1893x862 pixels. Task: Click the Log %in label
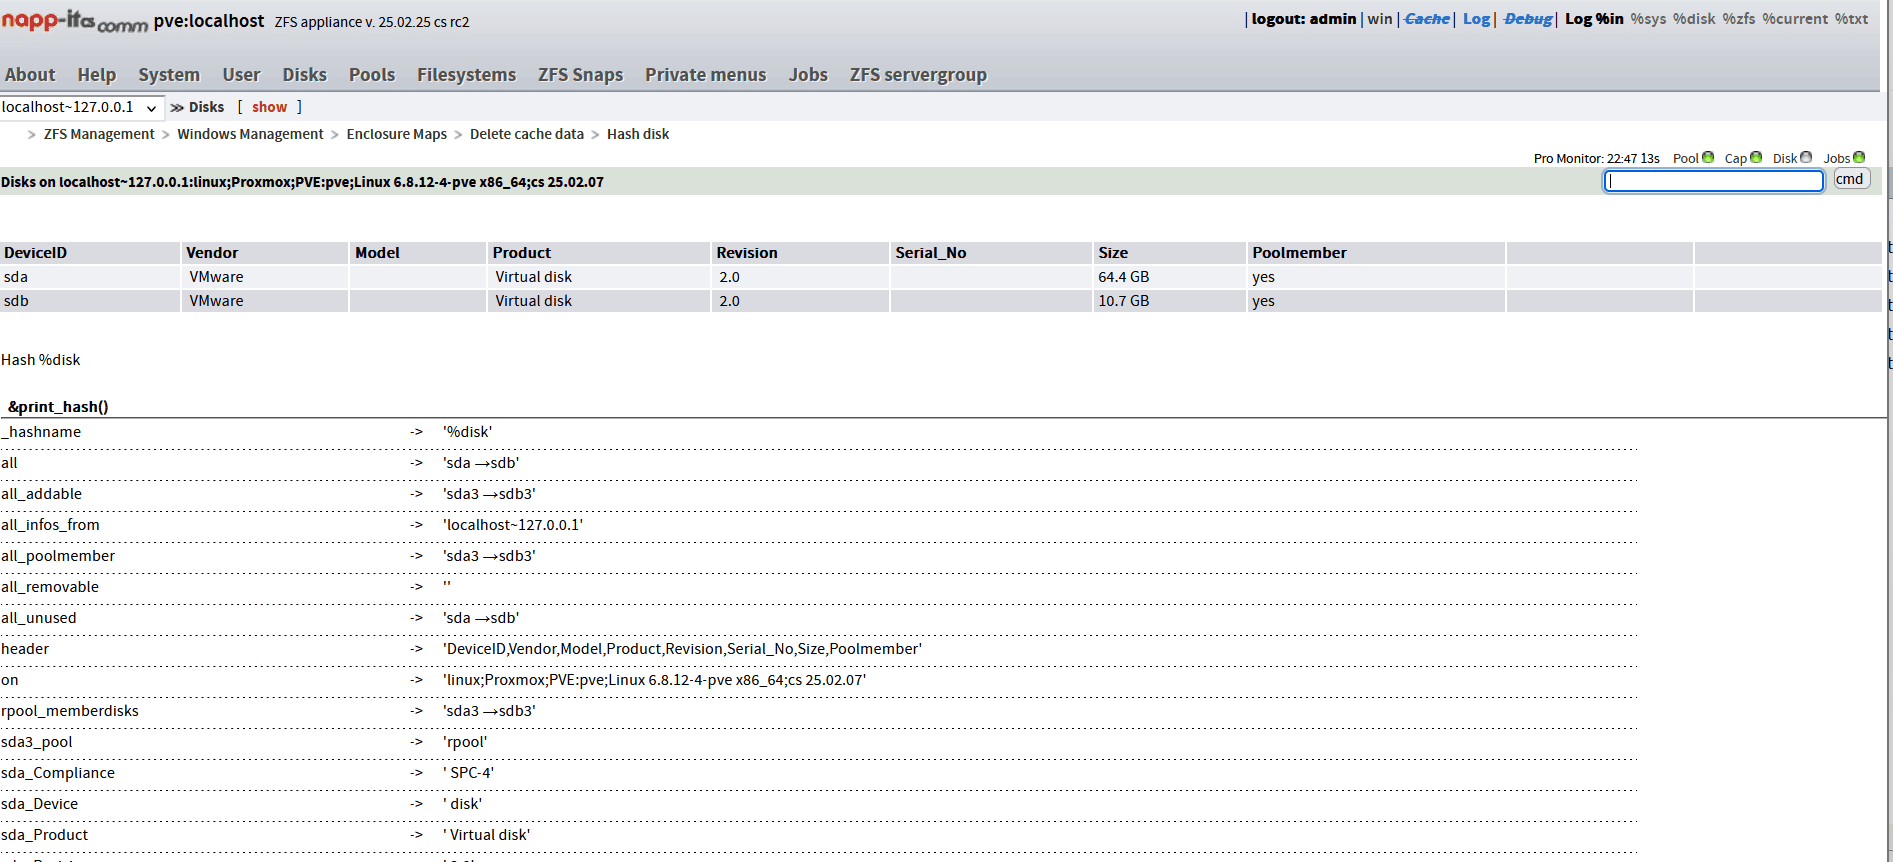1594,19
